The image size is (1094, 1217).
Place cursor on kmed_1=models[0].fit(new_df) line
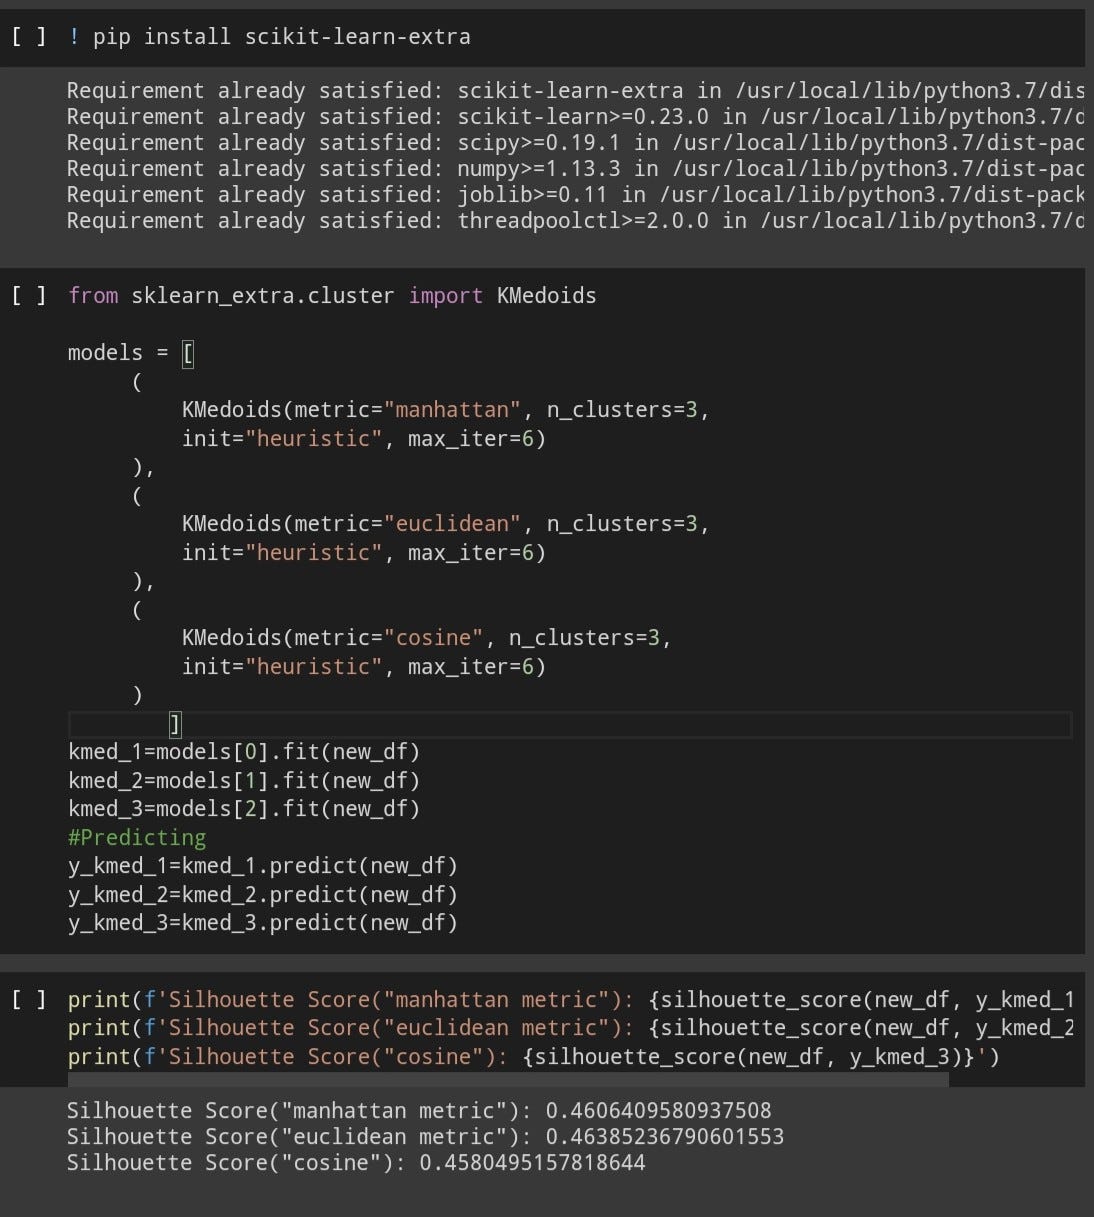243,751
